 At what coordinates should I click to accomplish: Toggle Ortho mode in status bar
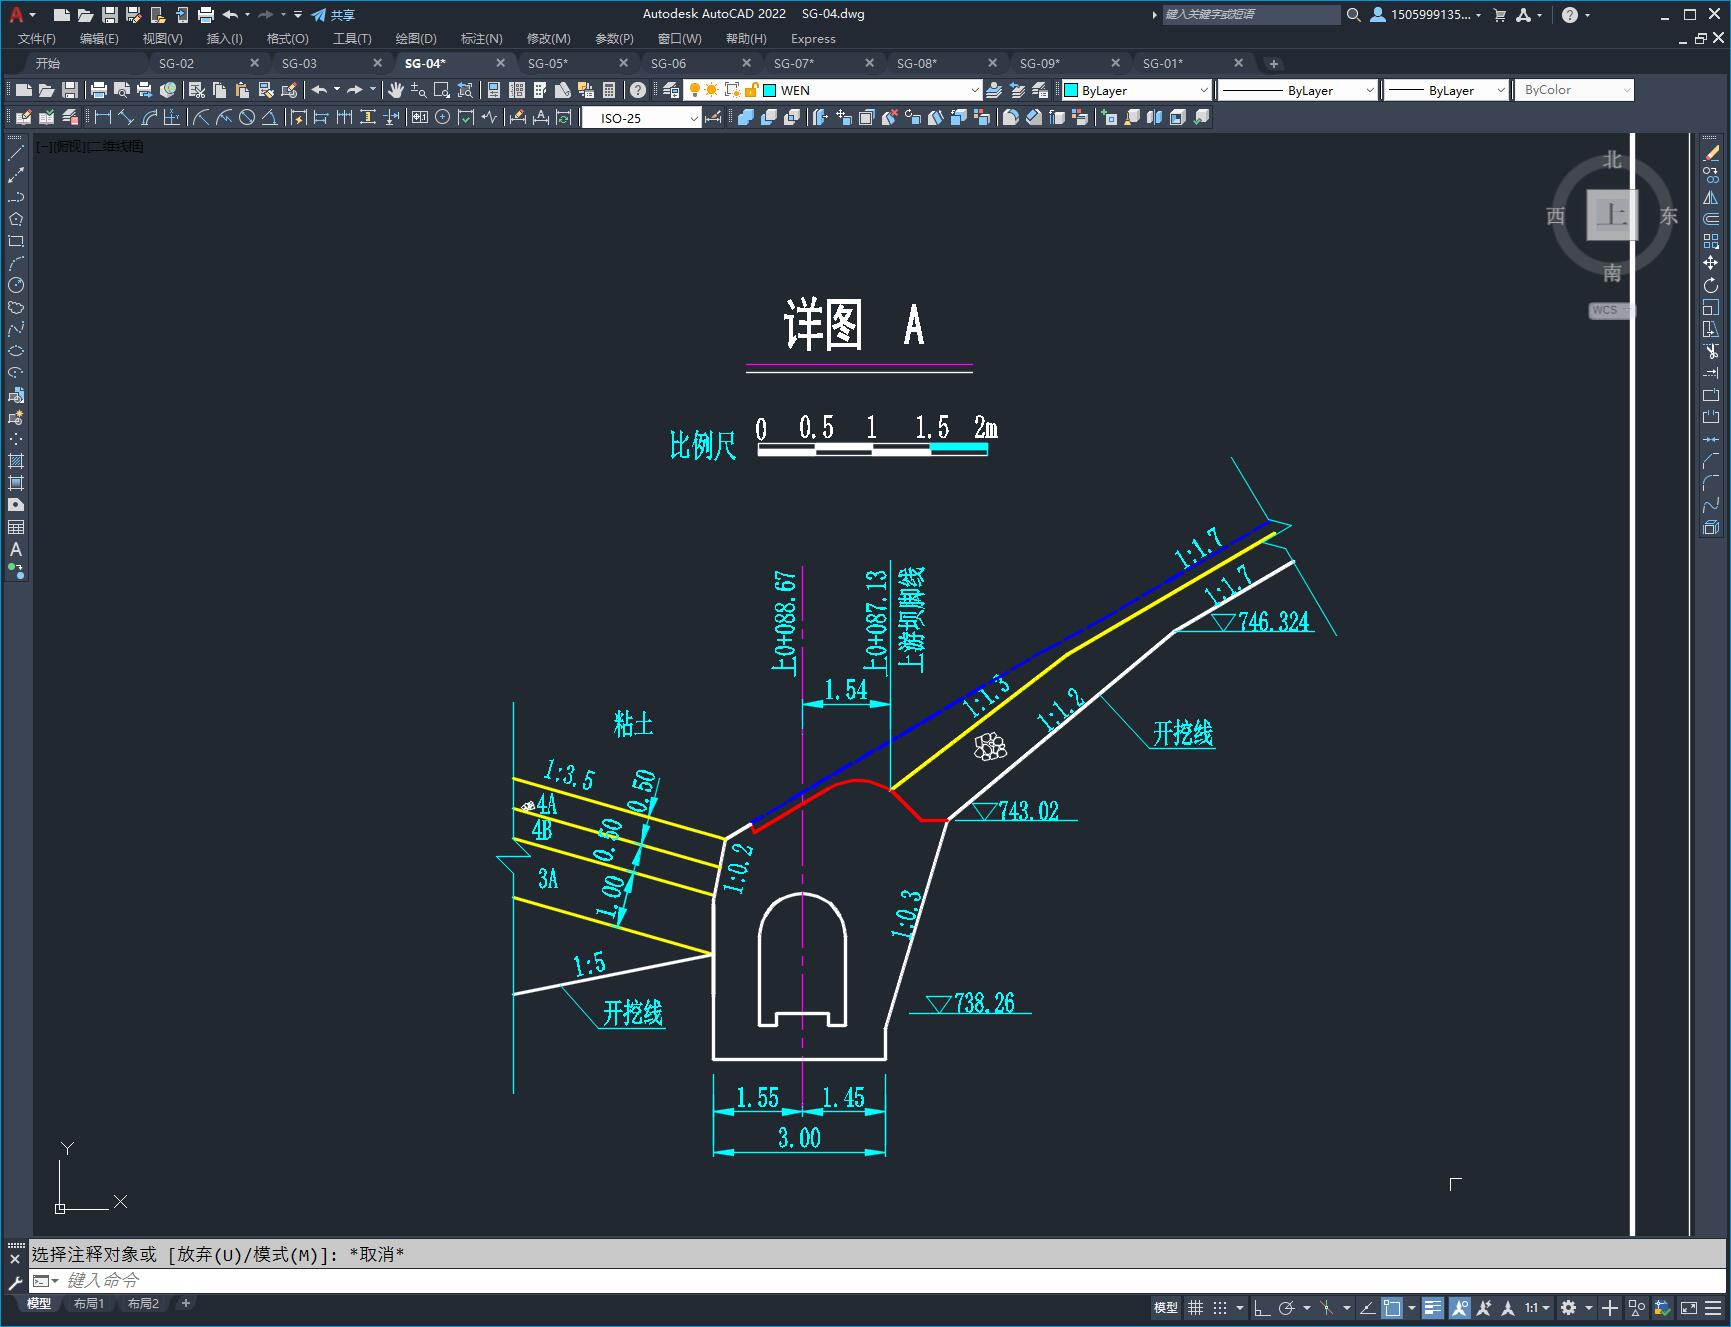[1262, 1308]
